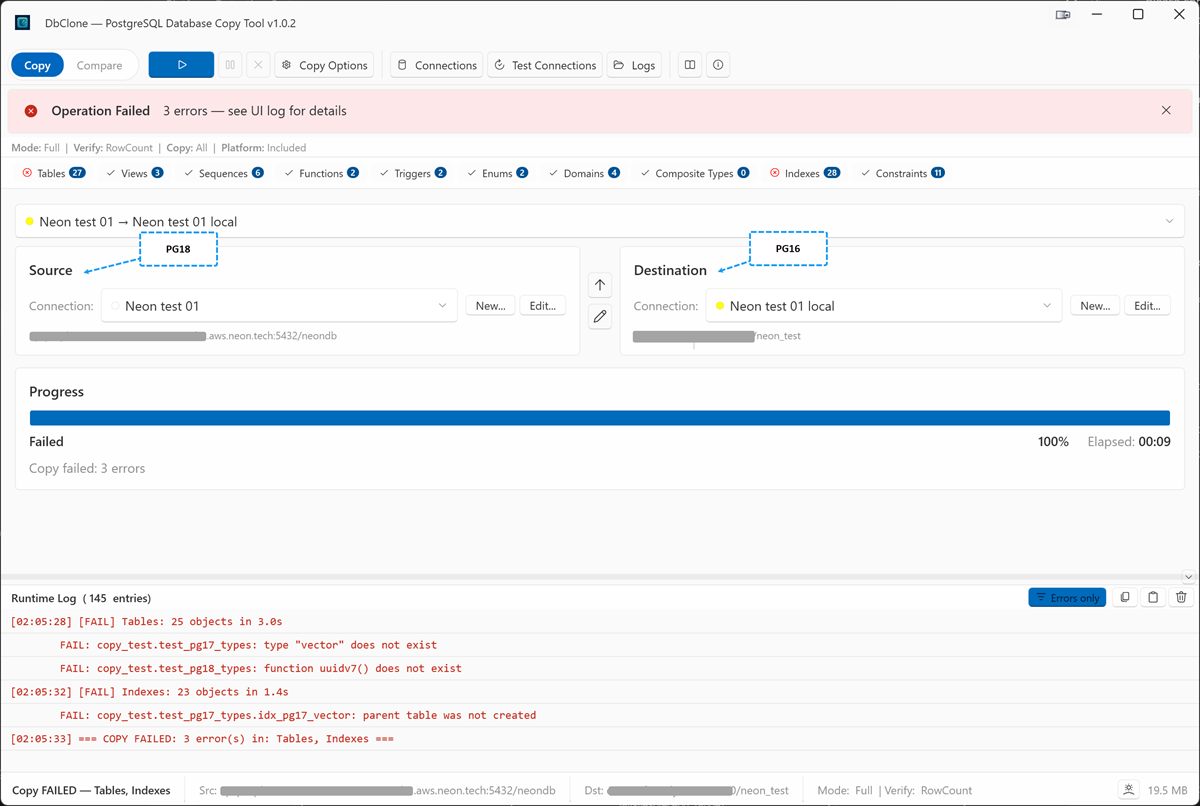Click the pause icon in the toolbar
Viewport: 1200px width, 806px height.
[x=230, y=65]
